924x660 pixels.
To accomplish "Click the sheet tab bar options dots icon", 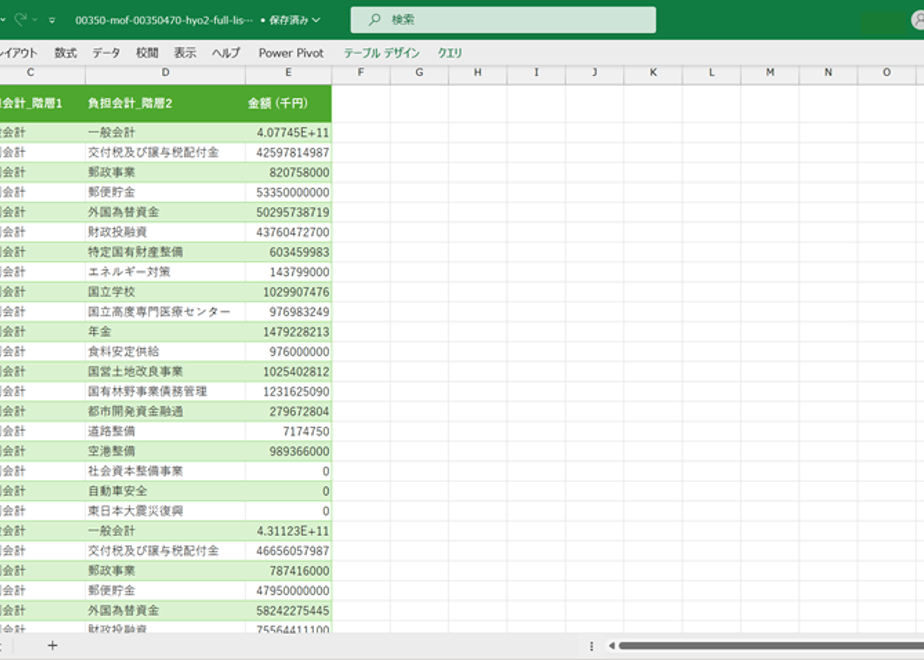I will (x=591, y=646).
